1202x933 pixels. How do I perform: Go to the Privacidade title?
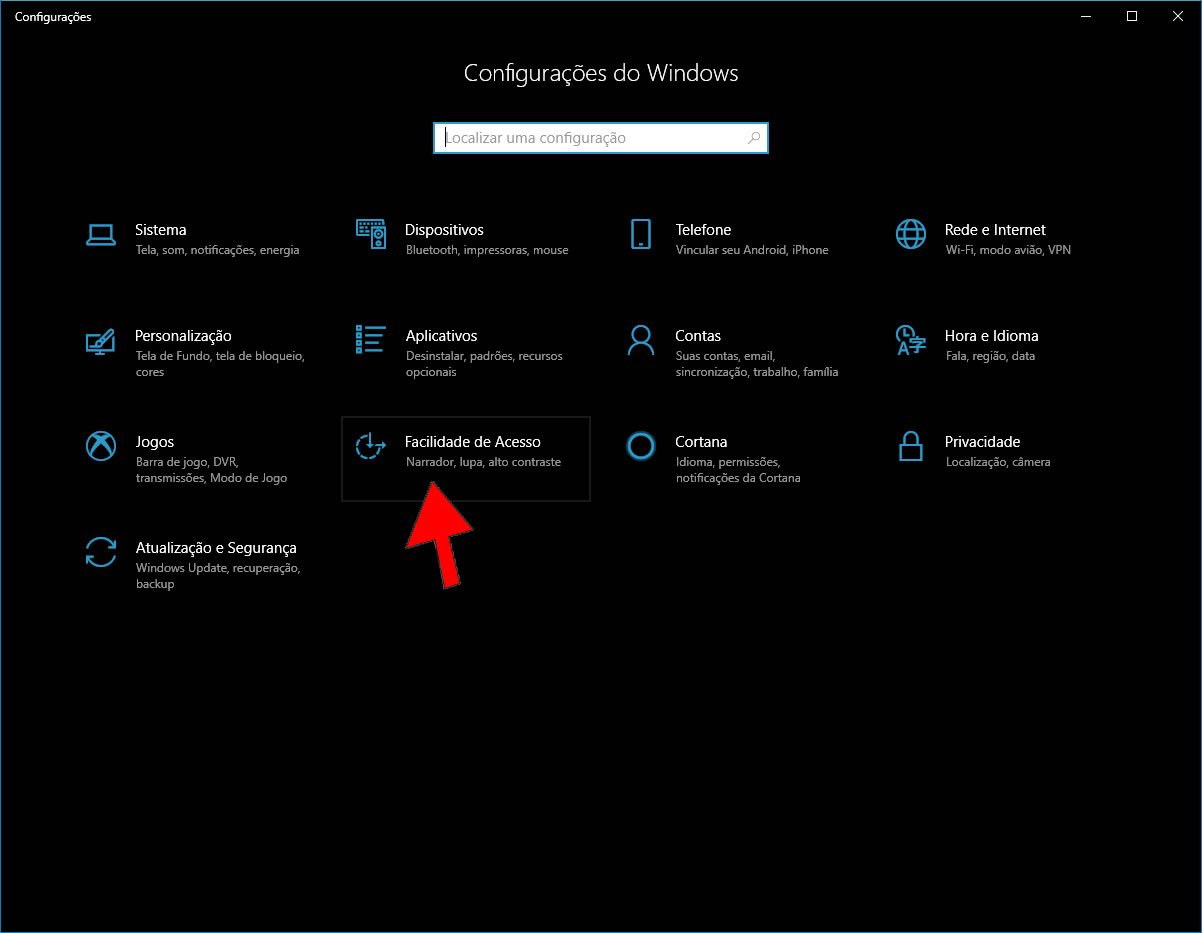click(983, 442)
